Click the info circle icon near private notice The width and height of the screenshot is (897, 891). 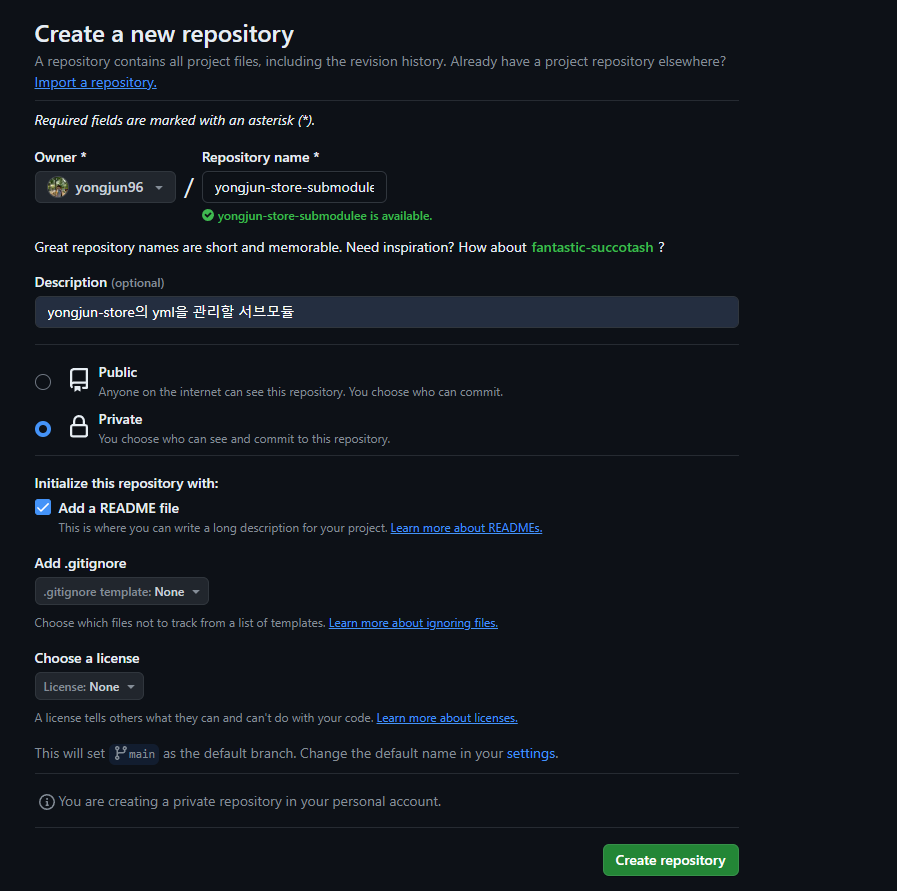pyautogui.click(x=47, y=802)
